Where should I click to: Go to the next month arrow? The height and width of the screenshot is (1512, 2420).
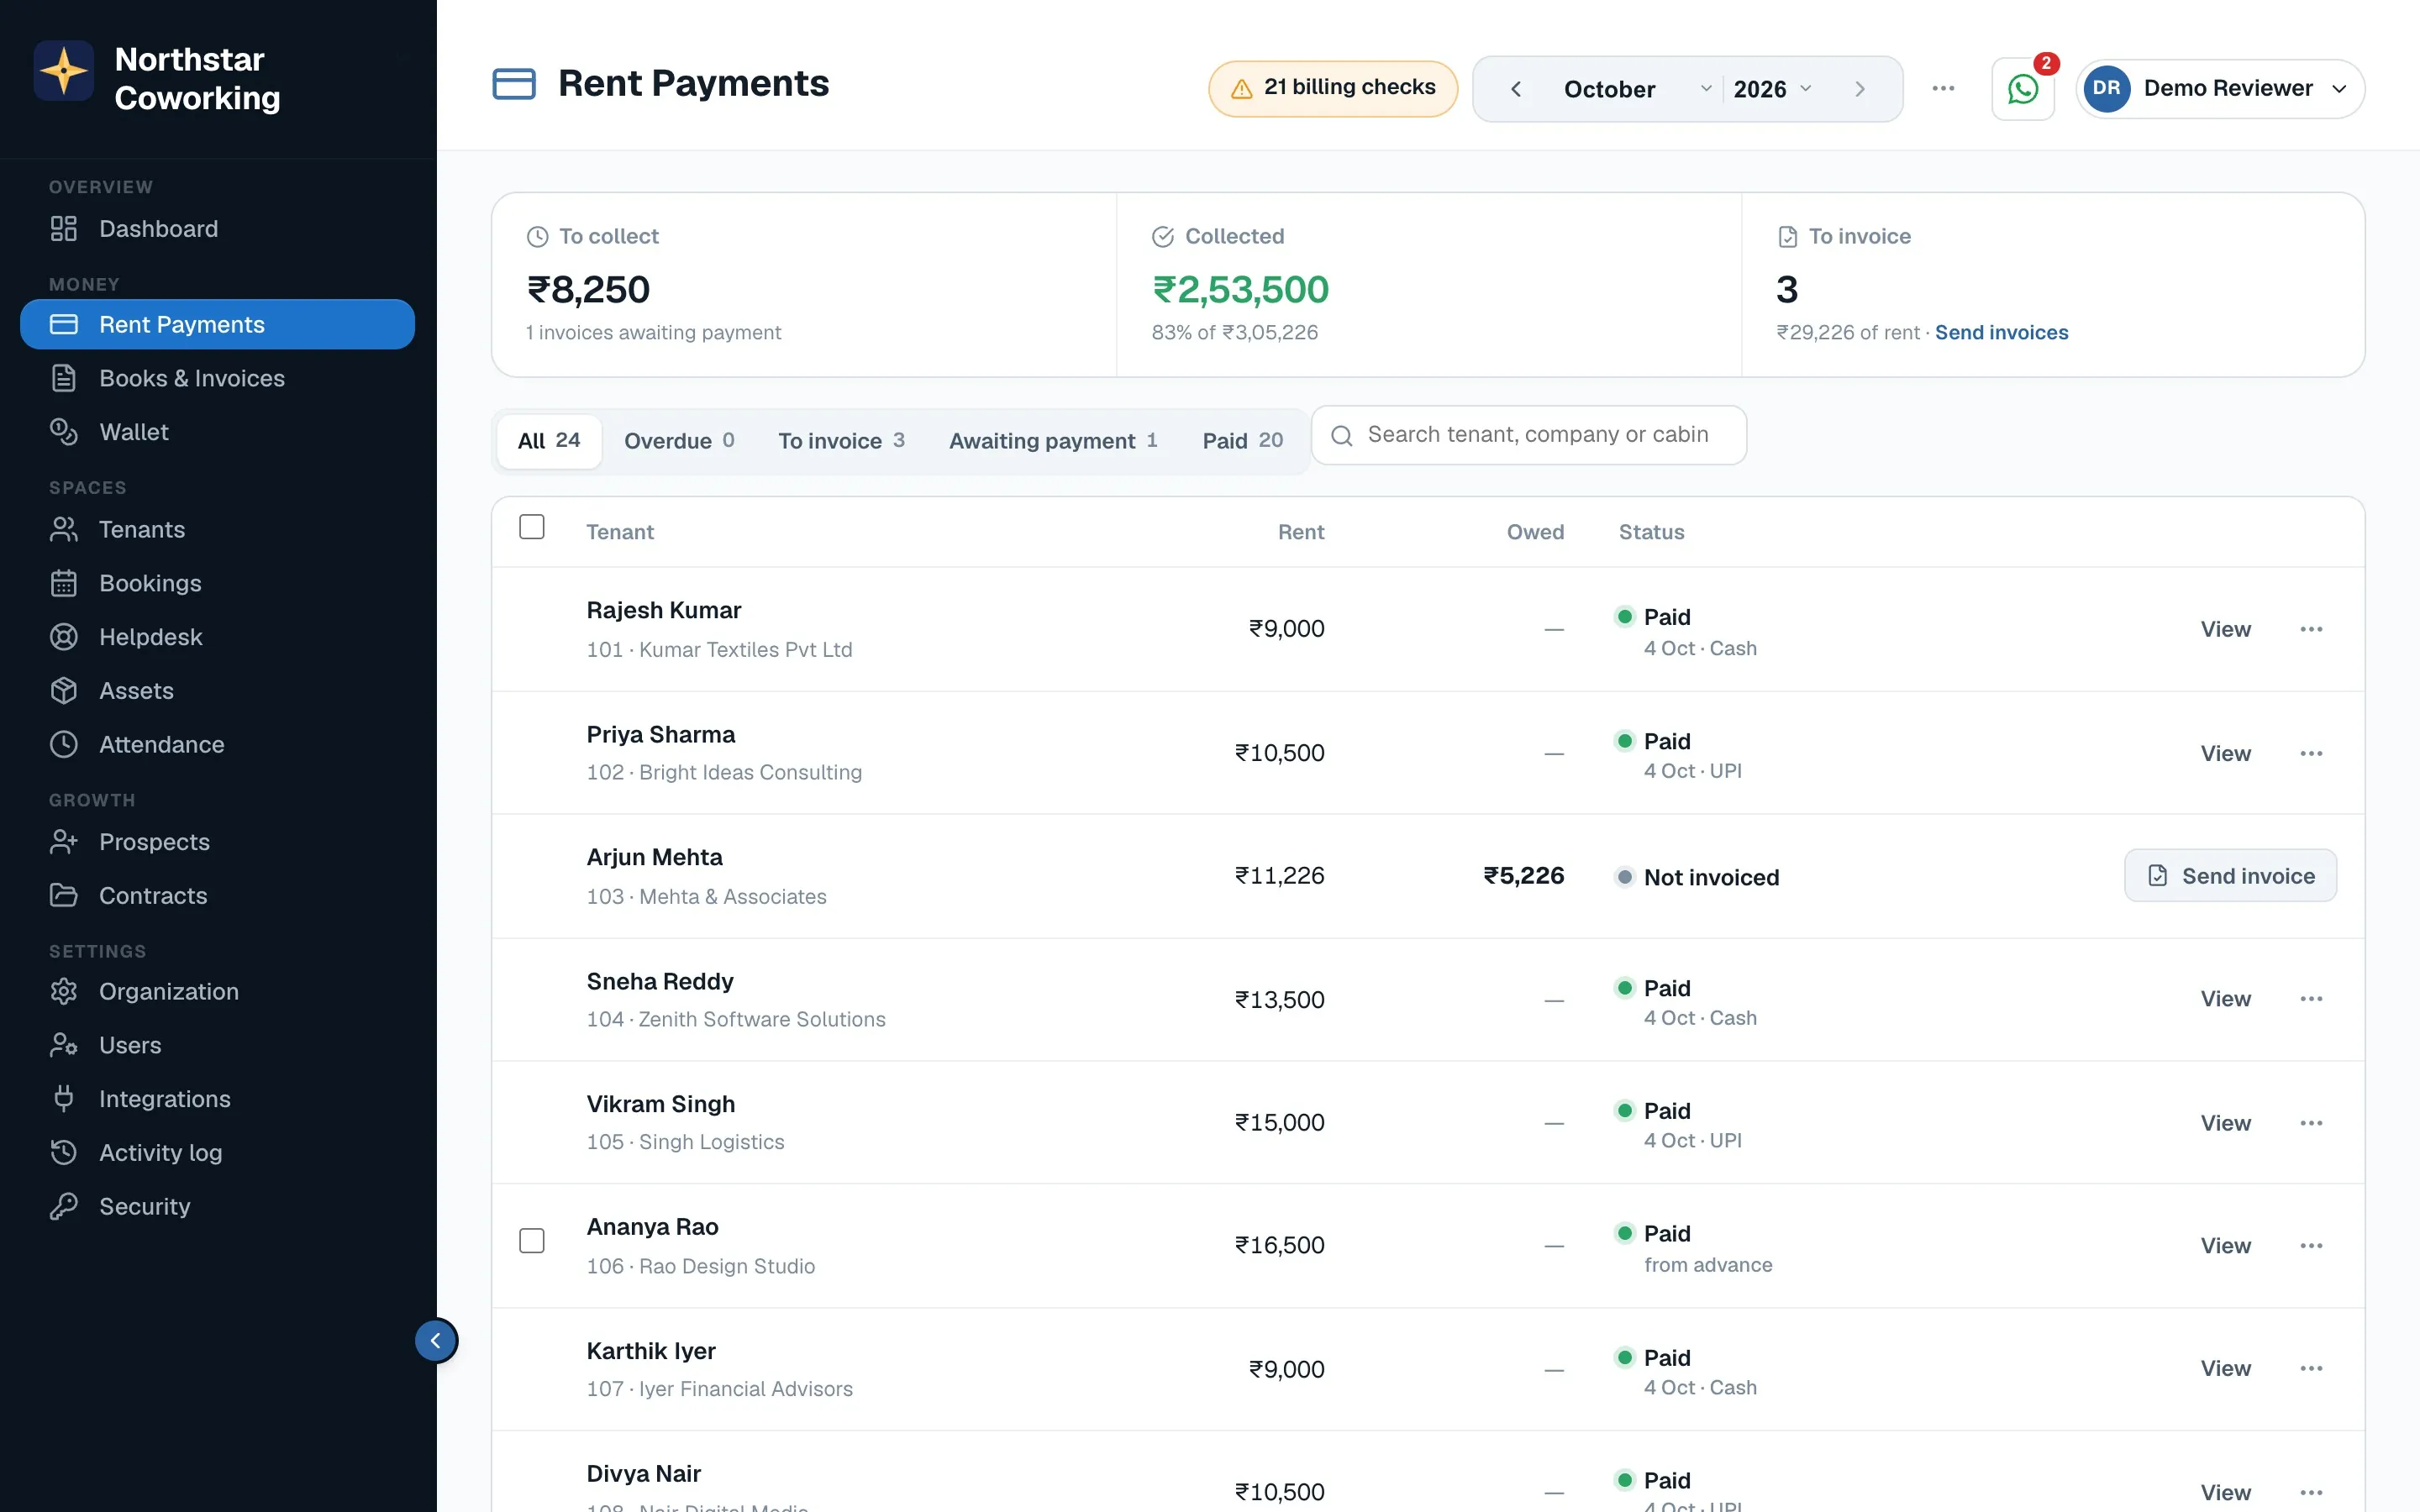pyautogui.click(x=1860, y=89)
